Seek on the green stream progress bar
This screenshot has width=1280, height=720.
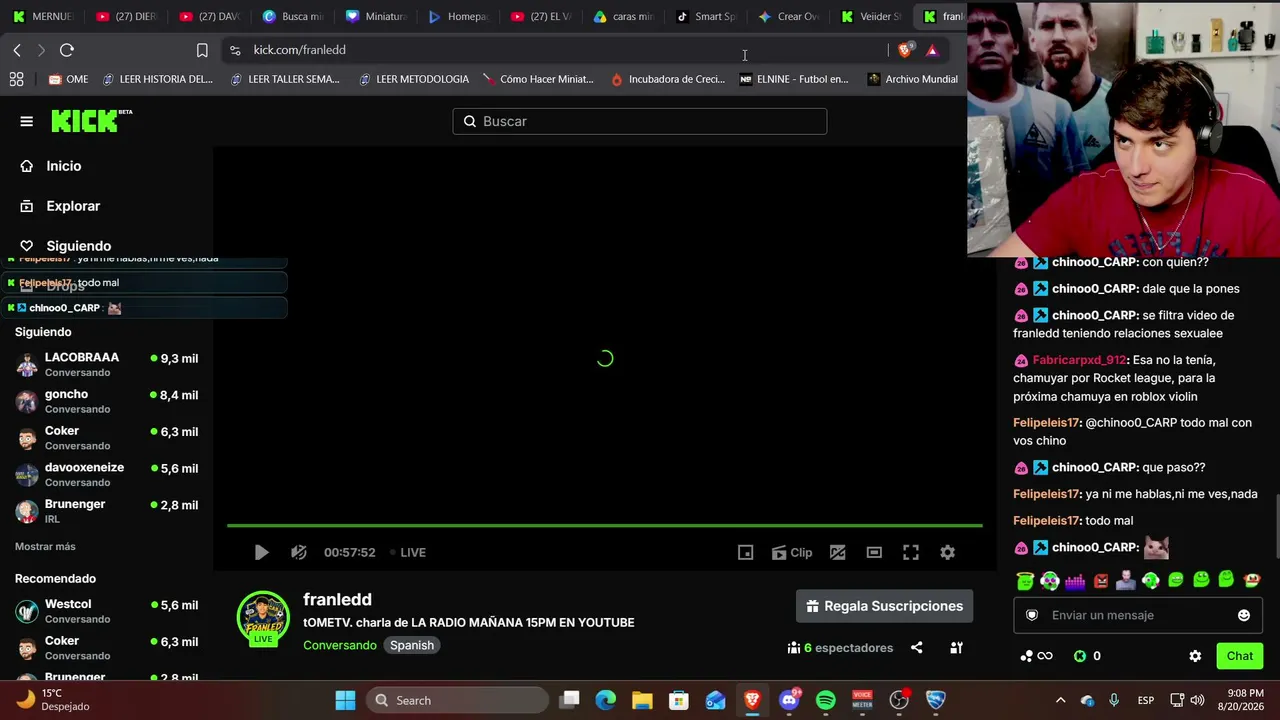pos(604,525)
